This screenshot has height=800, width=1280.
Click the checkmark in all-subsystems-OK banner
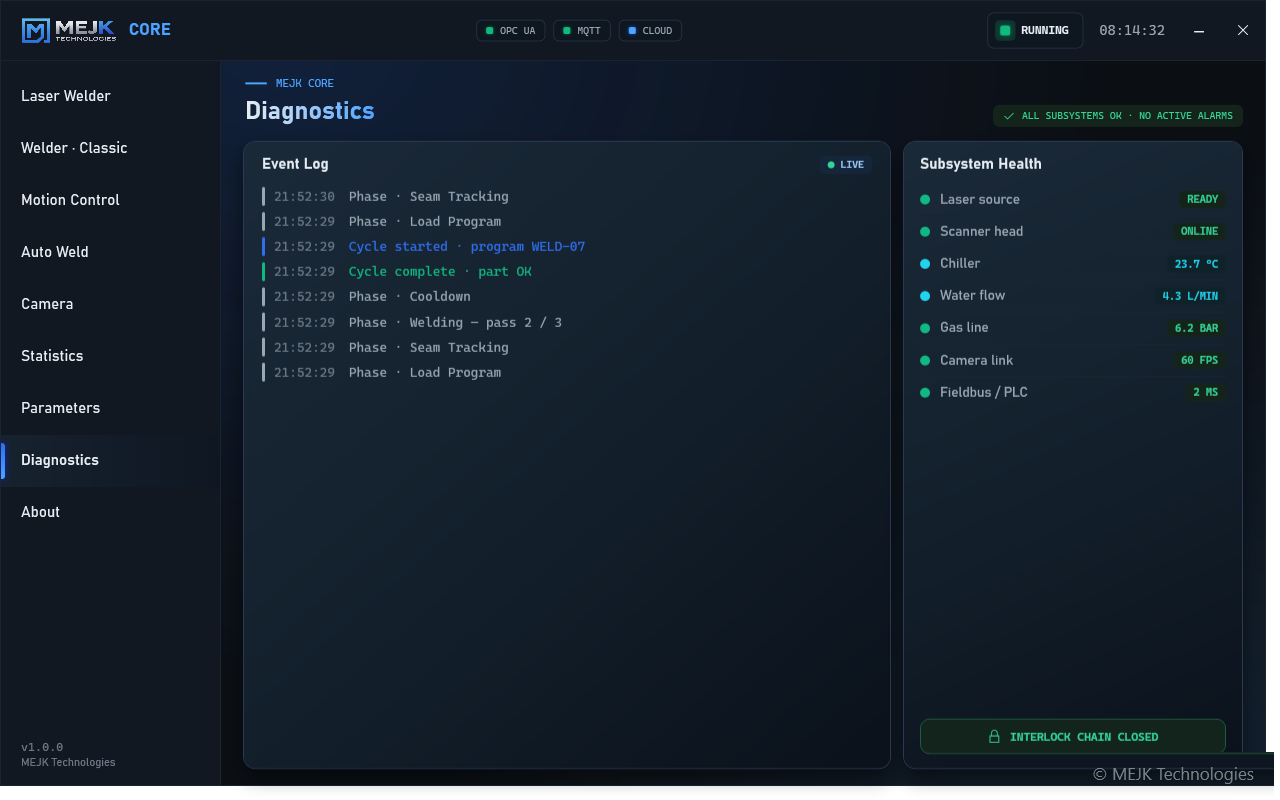tap(1008, 116)
